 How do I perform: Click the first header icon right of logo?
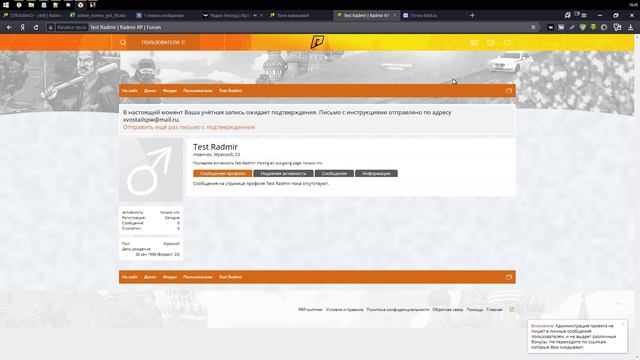(x=474, y=42)
